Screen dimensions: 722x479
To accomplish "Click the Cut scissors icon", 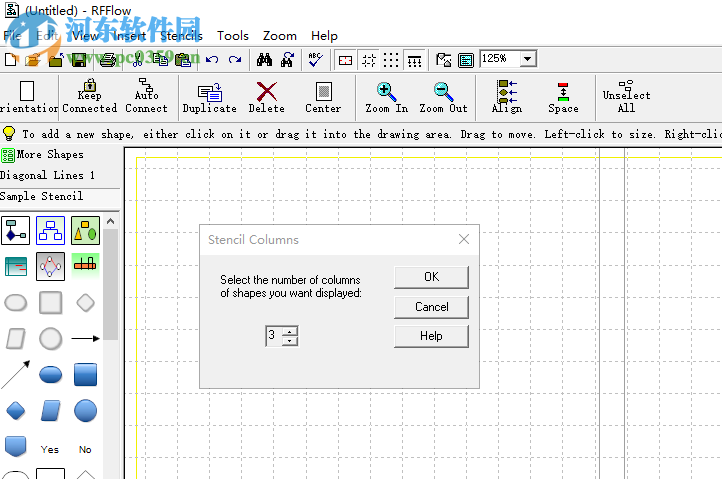I will 137,59.
